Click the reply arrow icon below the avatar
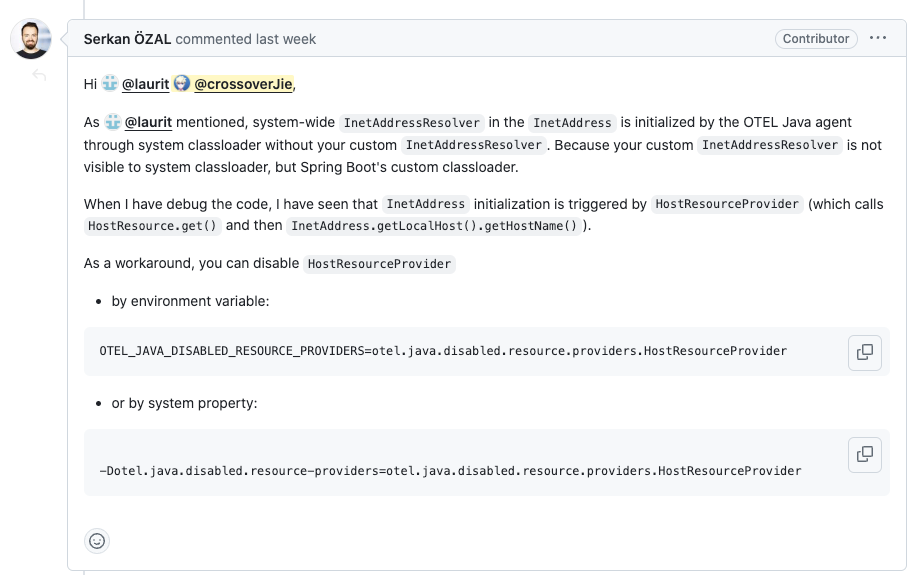This screenshot has width=922, height=575. click(39, 76)
